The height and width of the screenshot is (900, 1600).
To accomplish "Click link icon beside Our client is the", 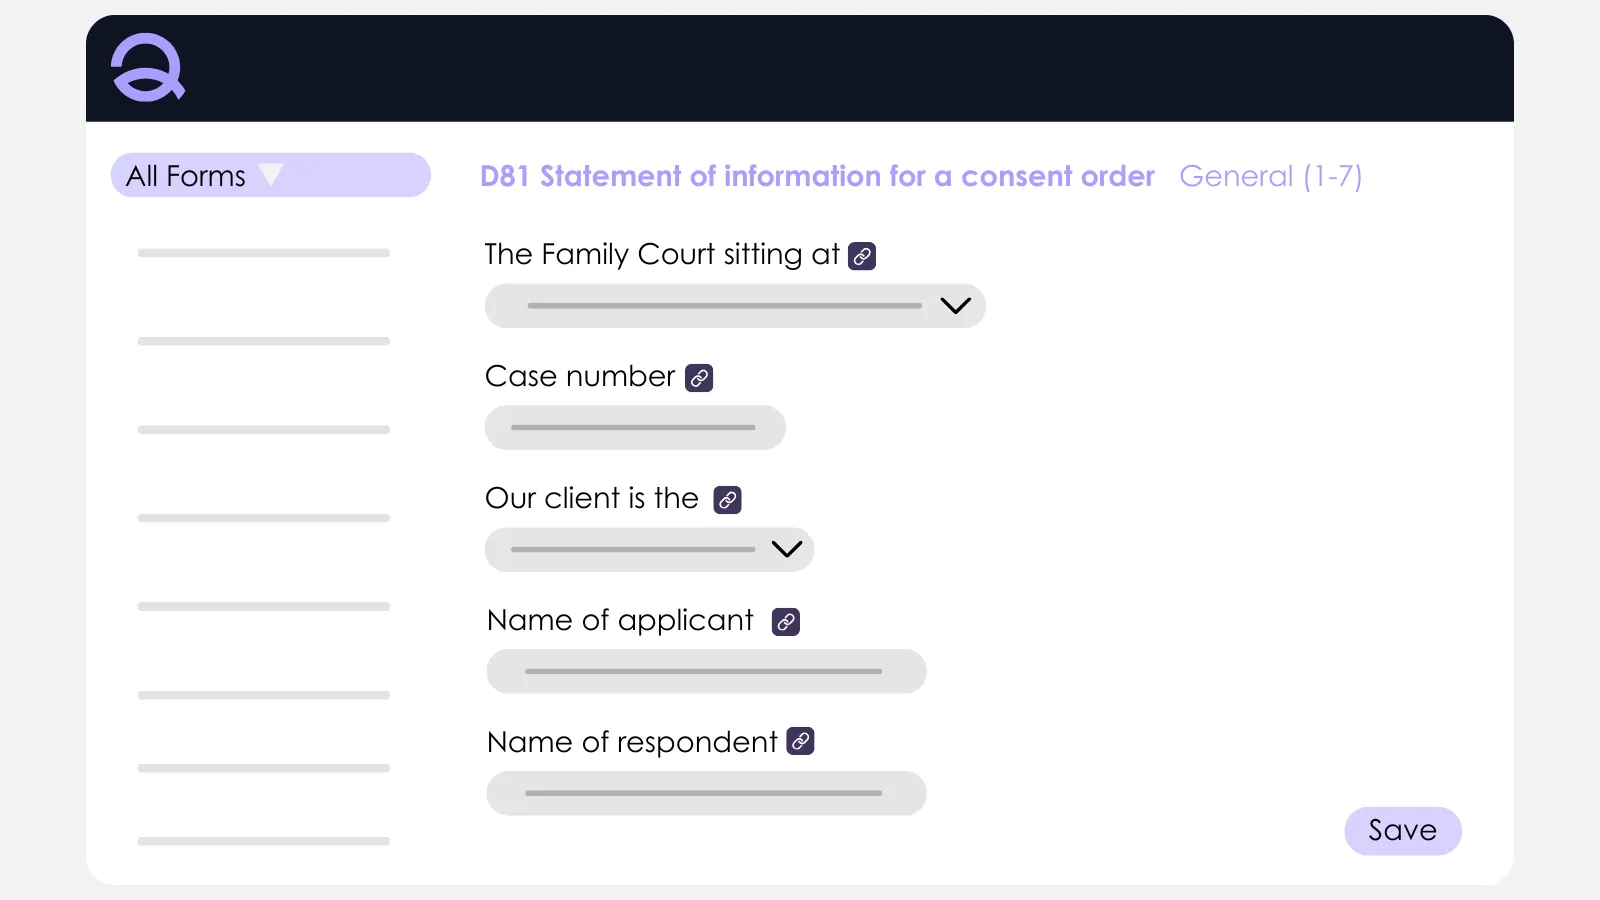I will (727, 500).
